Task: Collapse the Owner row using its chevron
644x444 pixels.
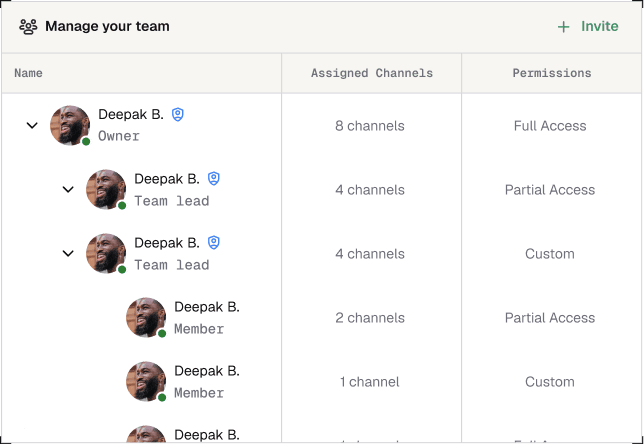Action: click(x=32, y=126)
